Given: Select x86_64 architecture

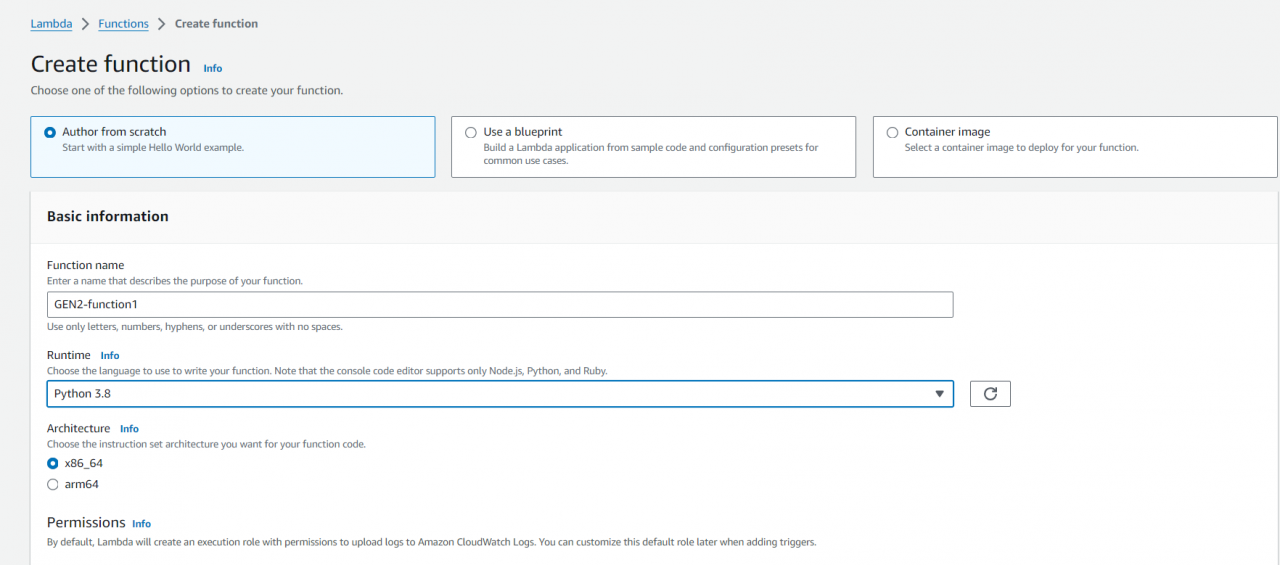Looking at the screenshot, I should [x=53, y=464].
